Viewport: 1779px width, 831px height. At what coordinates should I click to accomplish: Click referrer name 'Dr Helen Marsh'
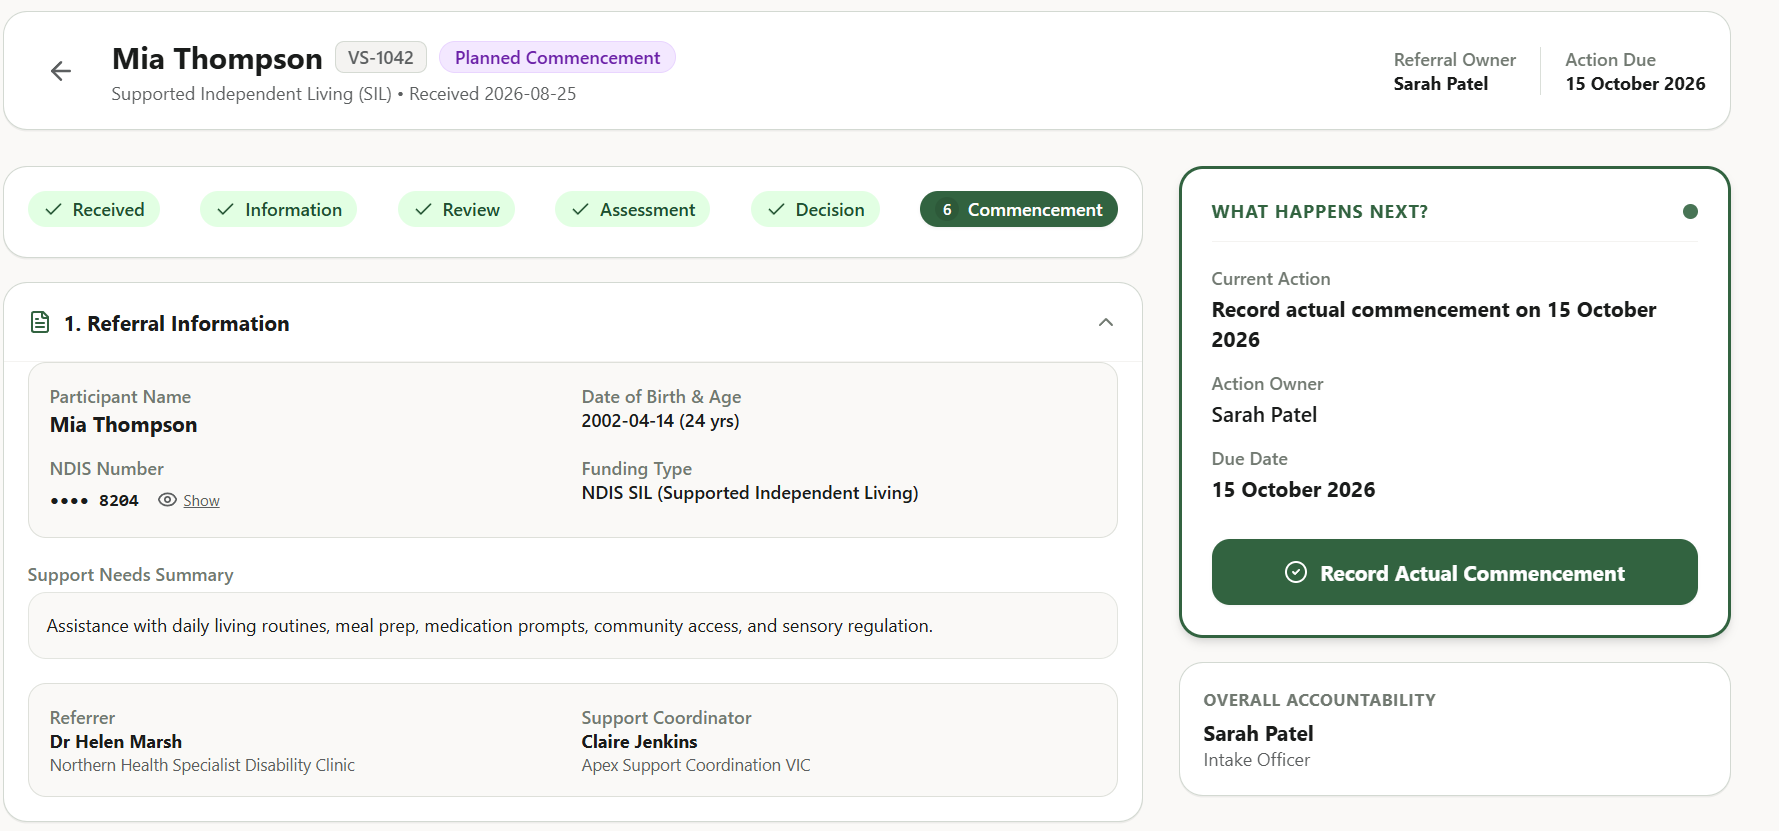point(116,741)
